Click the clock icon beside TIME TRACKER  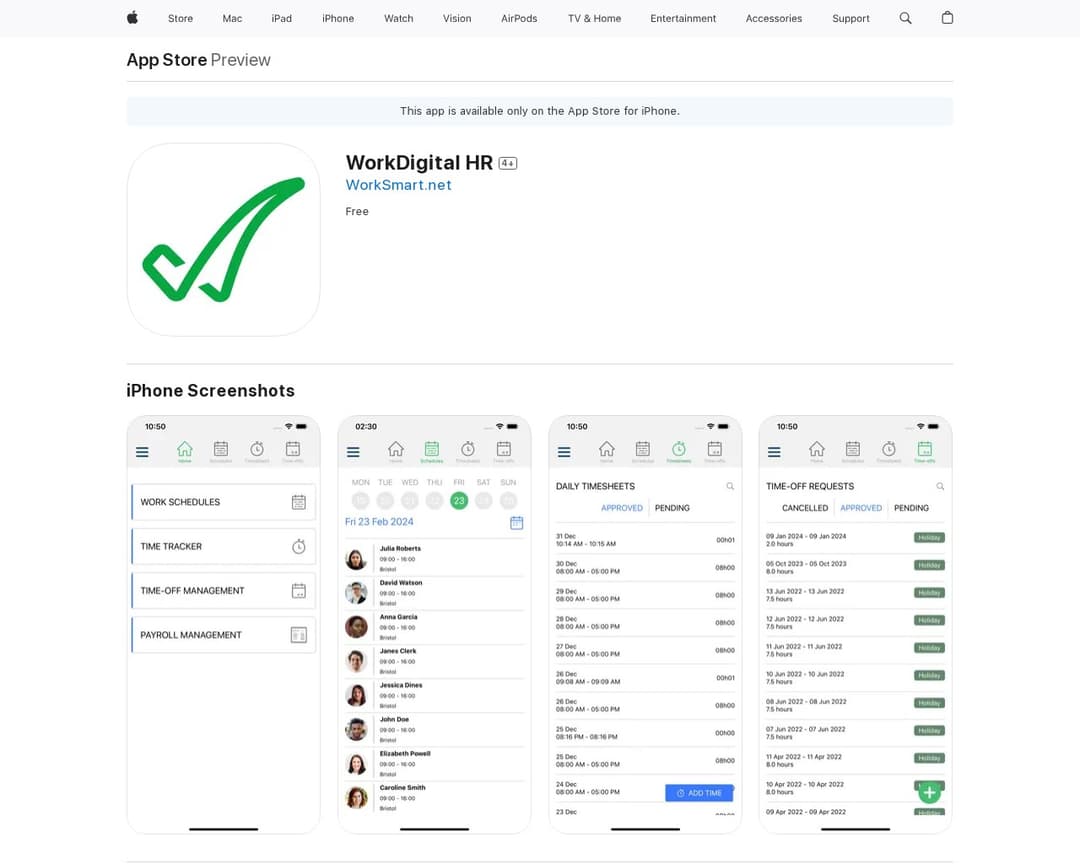click(x=298, y=546)
